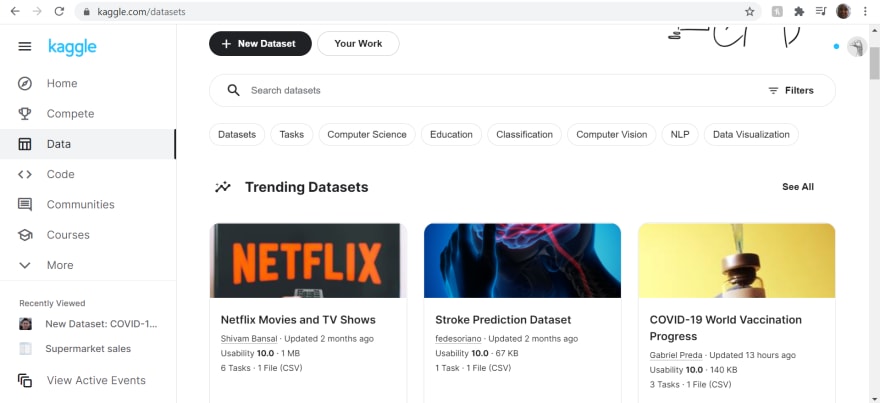The width and height of the screenshot is (880, 403).
Task: Click the browser back arrow
Action: click(x=15, y=11)
